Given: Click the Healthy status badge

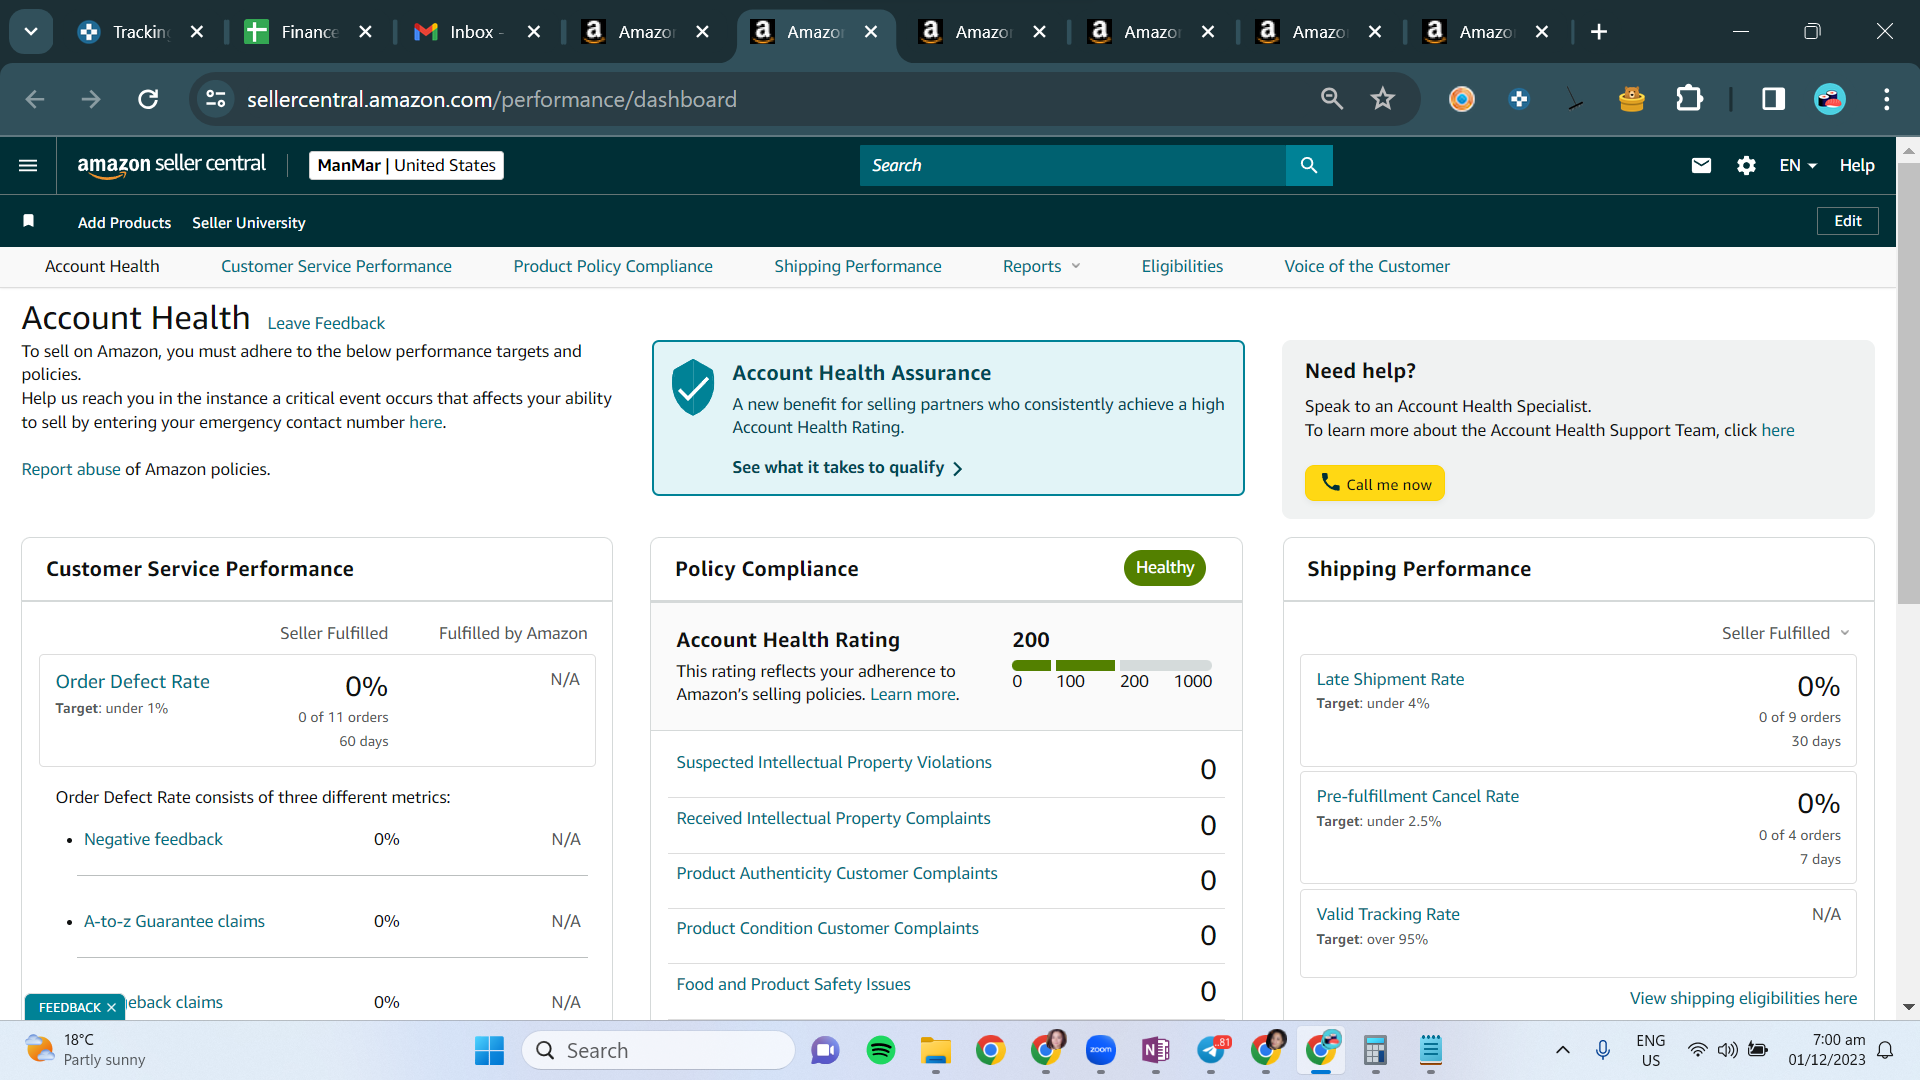Looking at the screenshot, I should [1164, 568].
